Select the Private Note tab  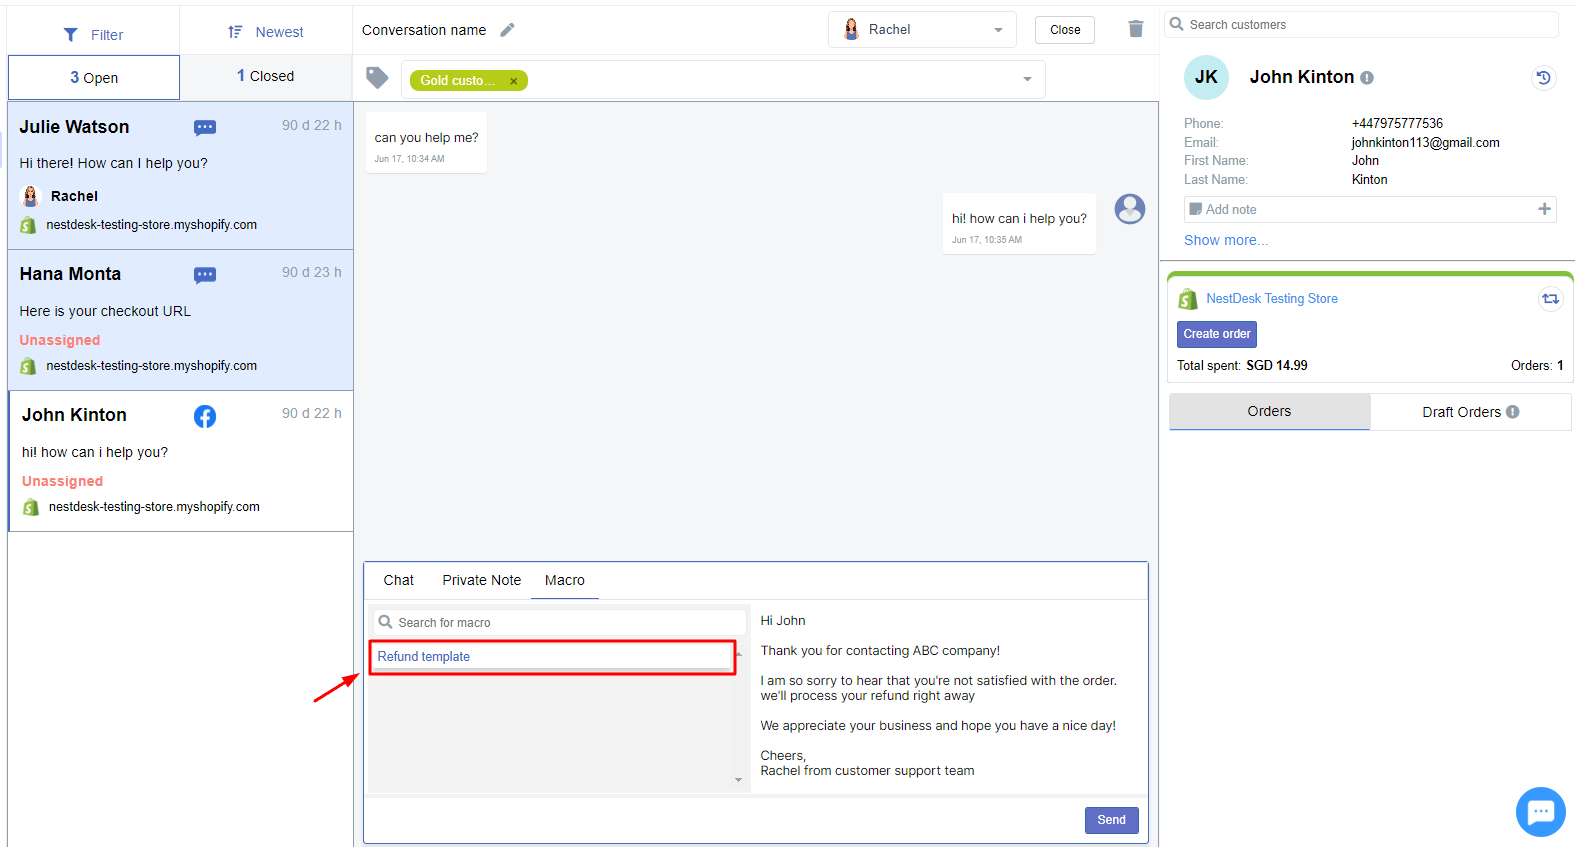(482, 580)
